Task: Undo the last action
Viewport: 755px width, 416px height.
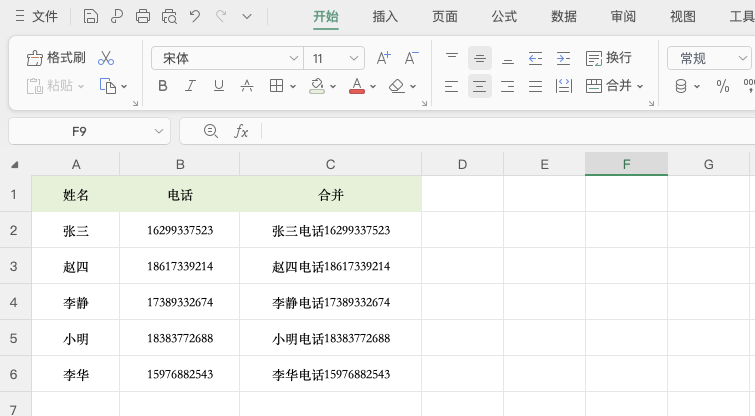Action: [x=195, y=16]
